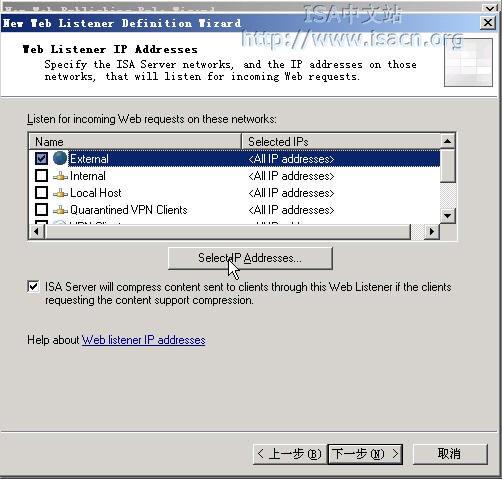Click the External network globe icon

(60, 158)
